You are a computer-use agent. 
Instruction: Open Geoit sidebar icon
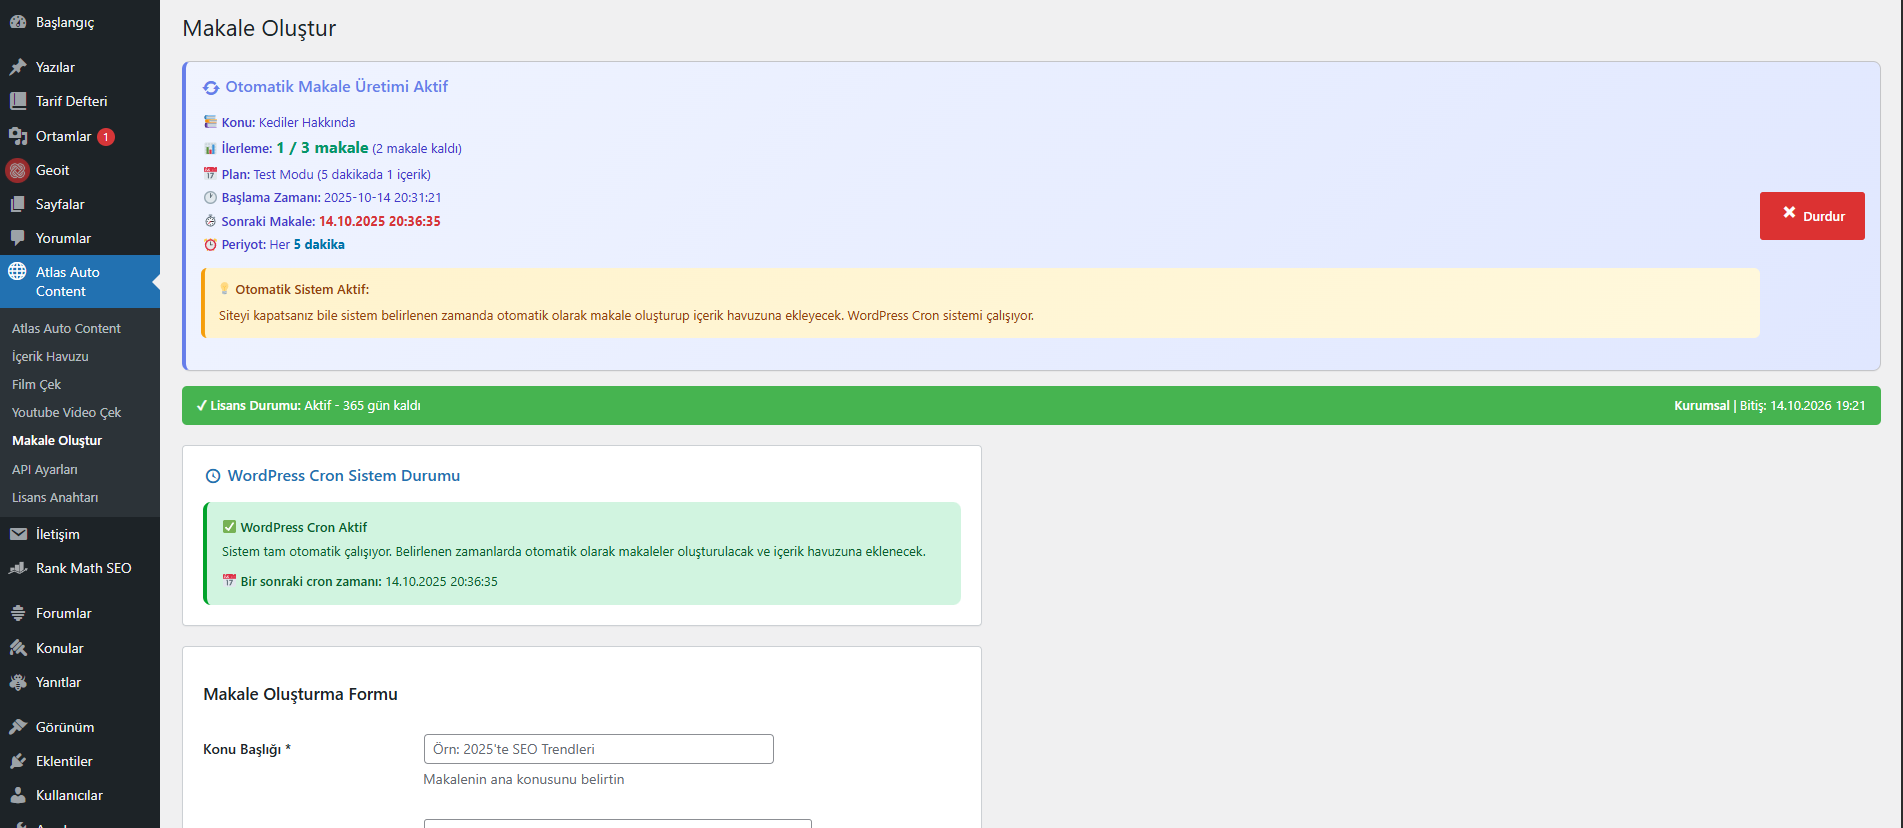point(18,170)
